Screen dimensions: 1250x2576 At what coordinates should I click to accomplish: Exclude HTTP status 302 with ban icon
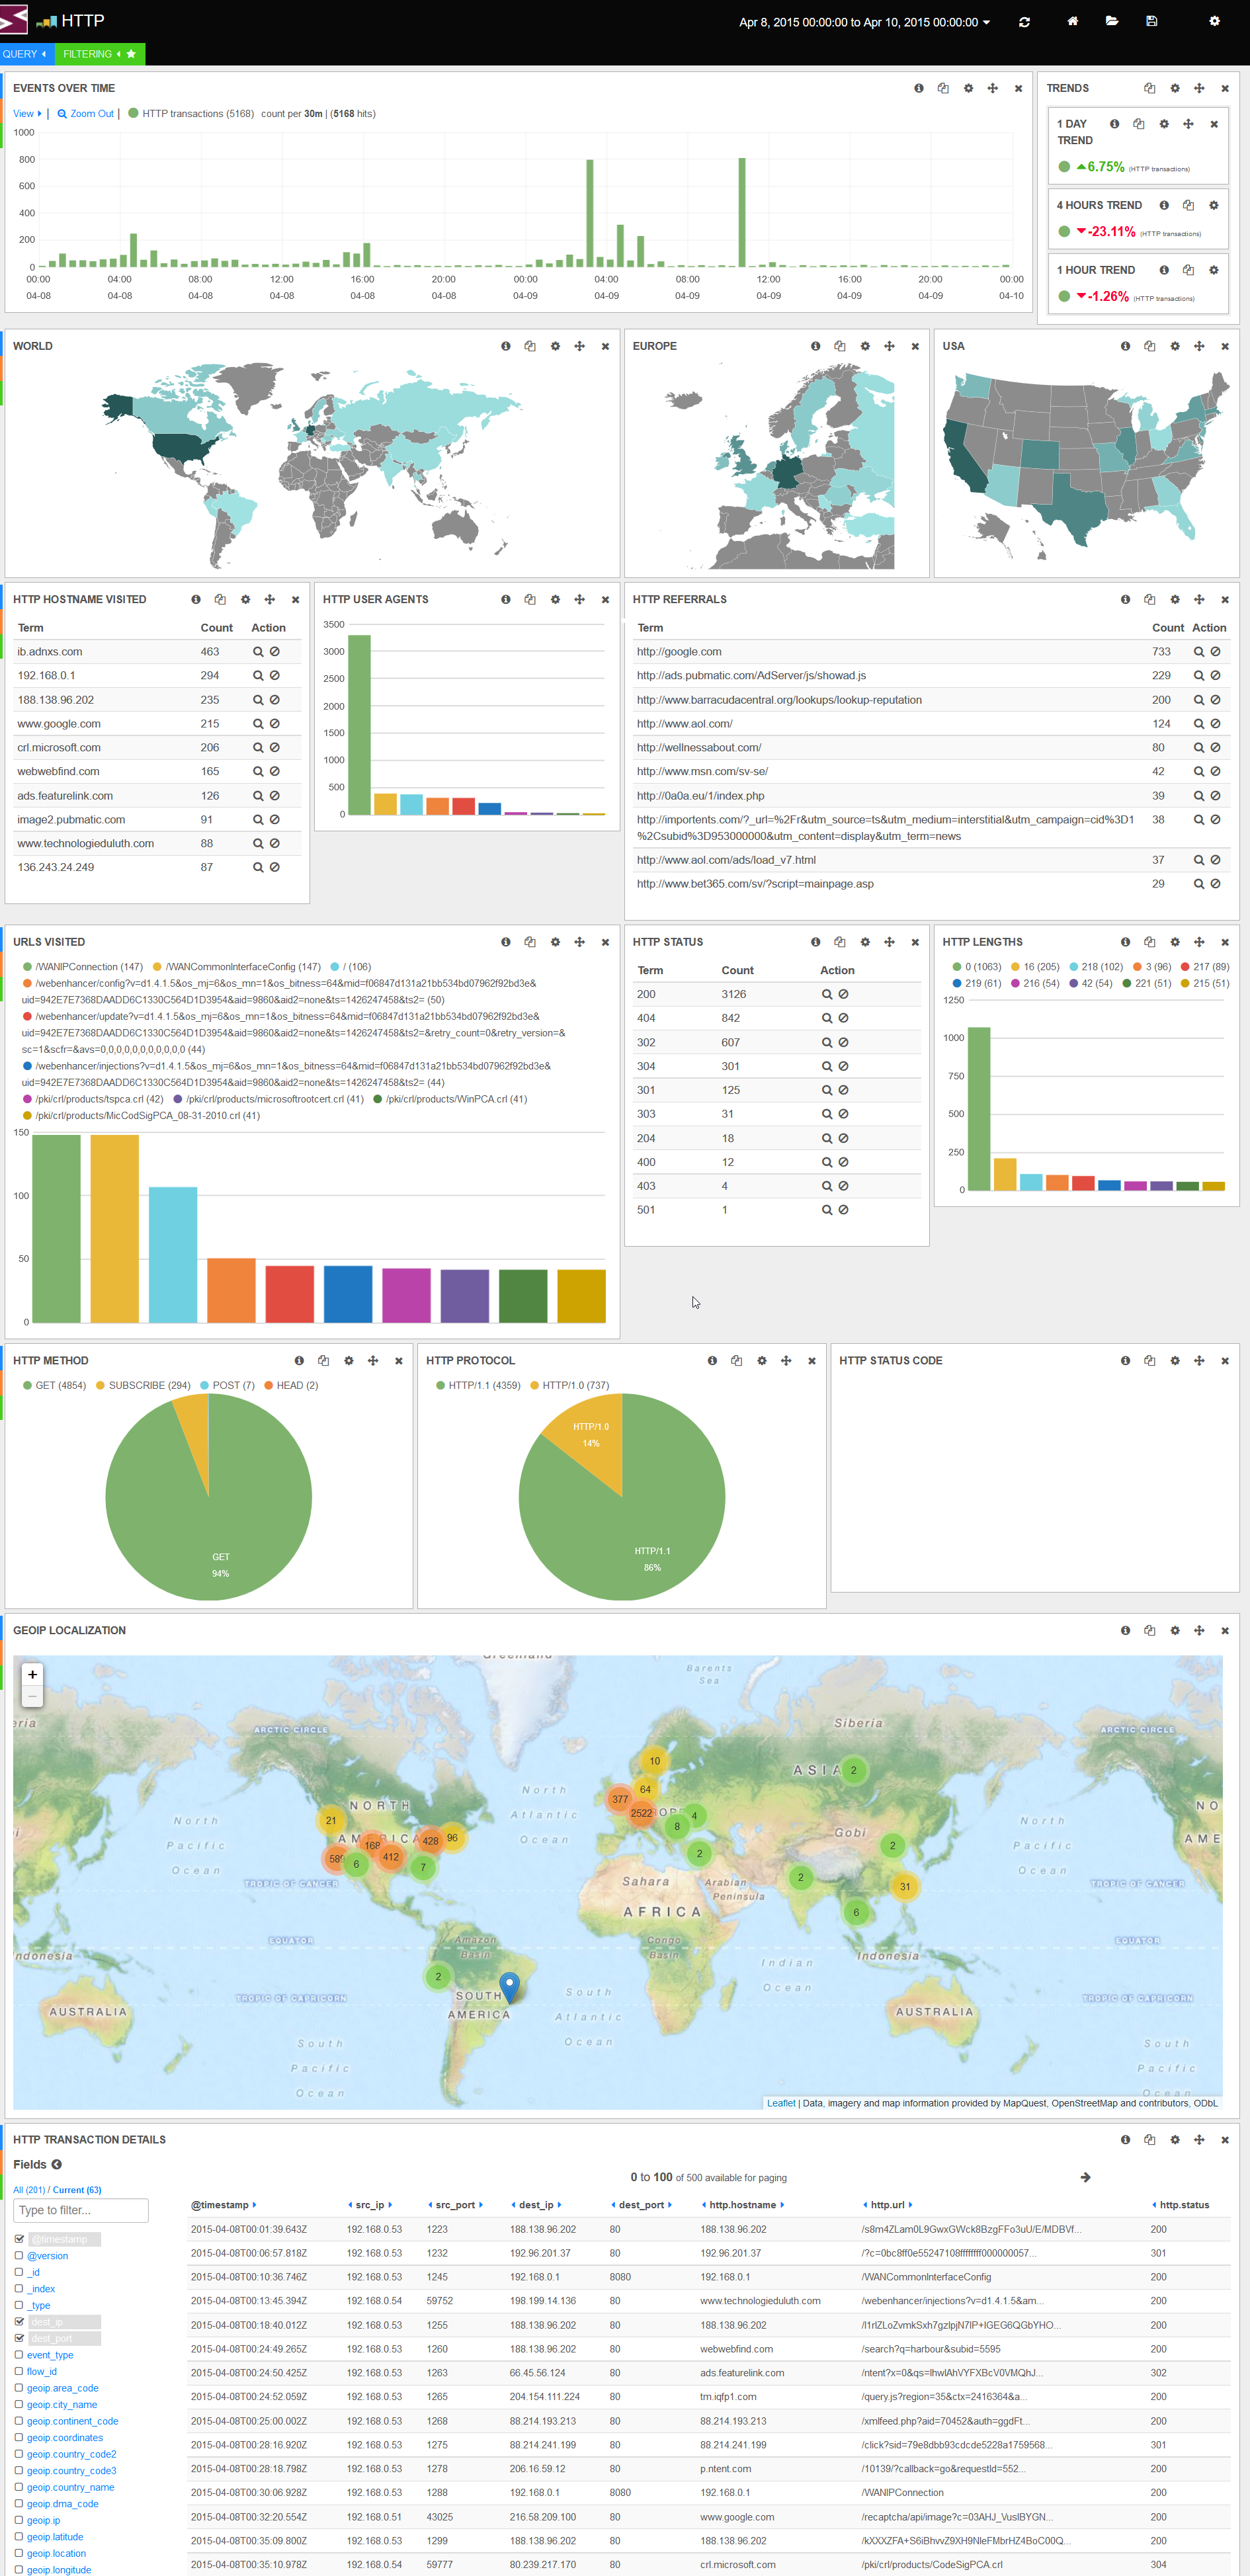(x=843, y=1042)
